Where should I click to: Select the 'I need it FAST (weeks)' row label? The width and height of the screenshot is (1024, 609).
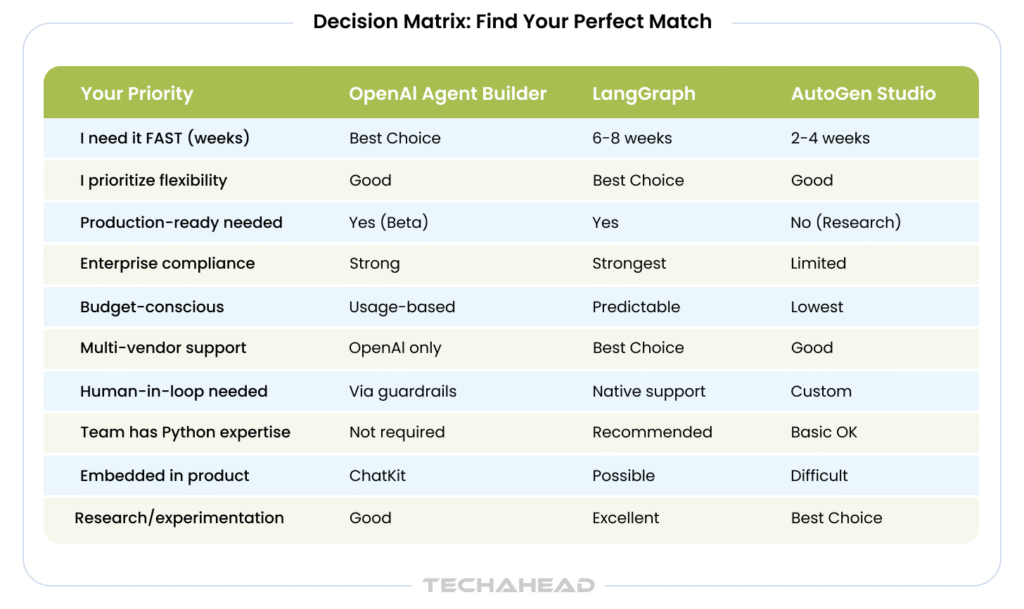click(x=165, y=138)
